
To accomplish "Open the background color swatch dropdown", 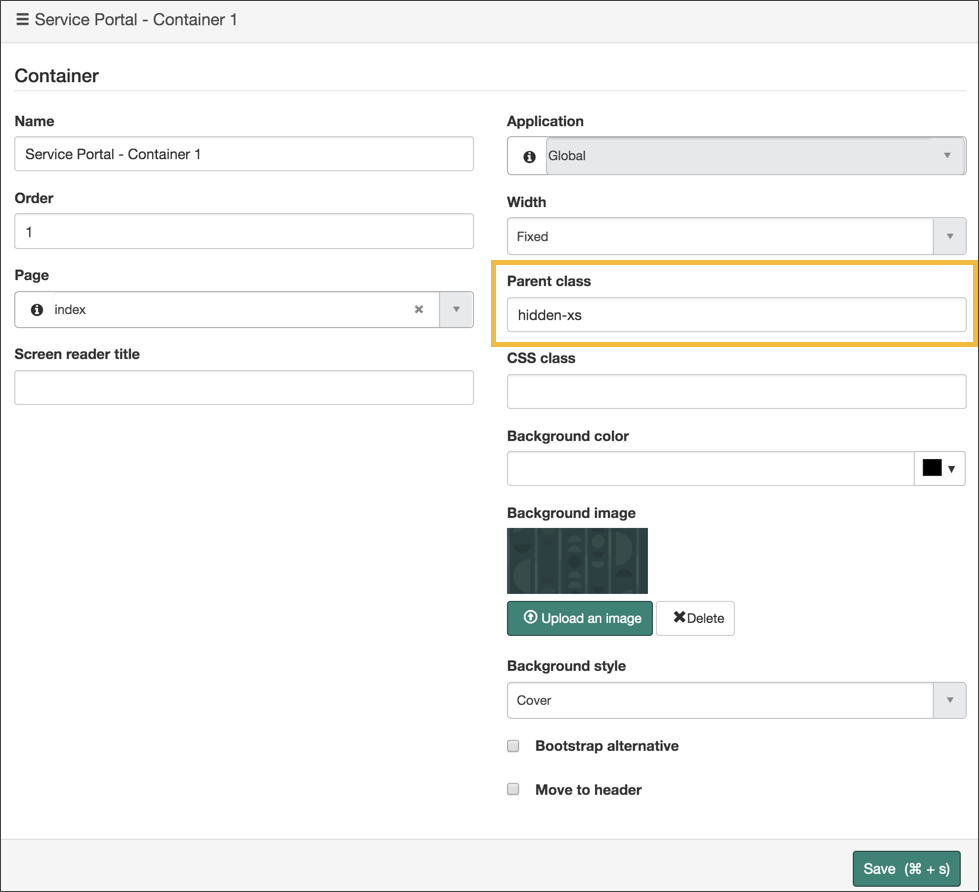I will pos(955,468).
